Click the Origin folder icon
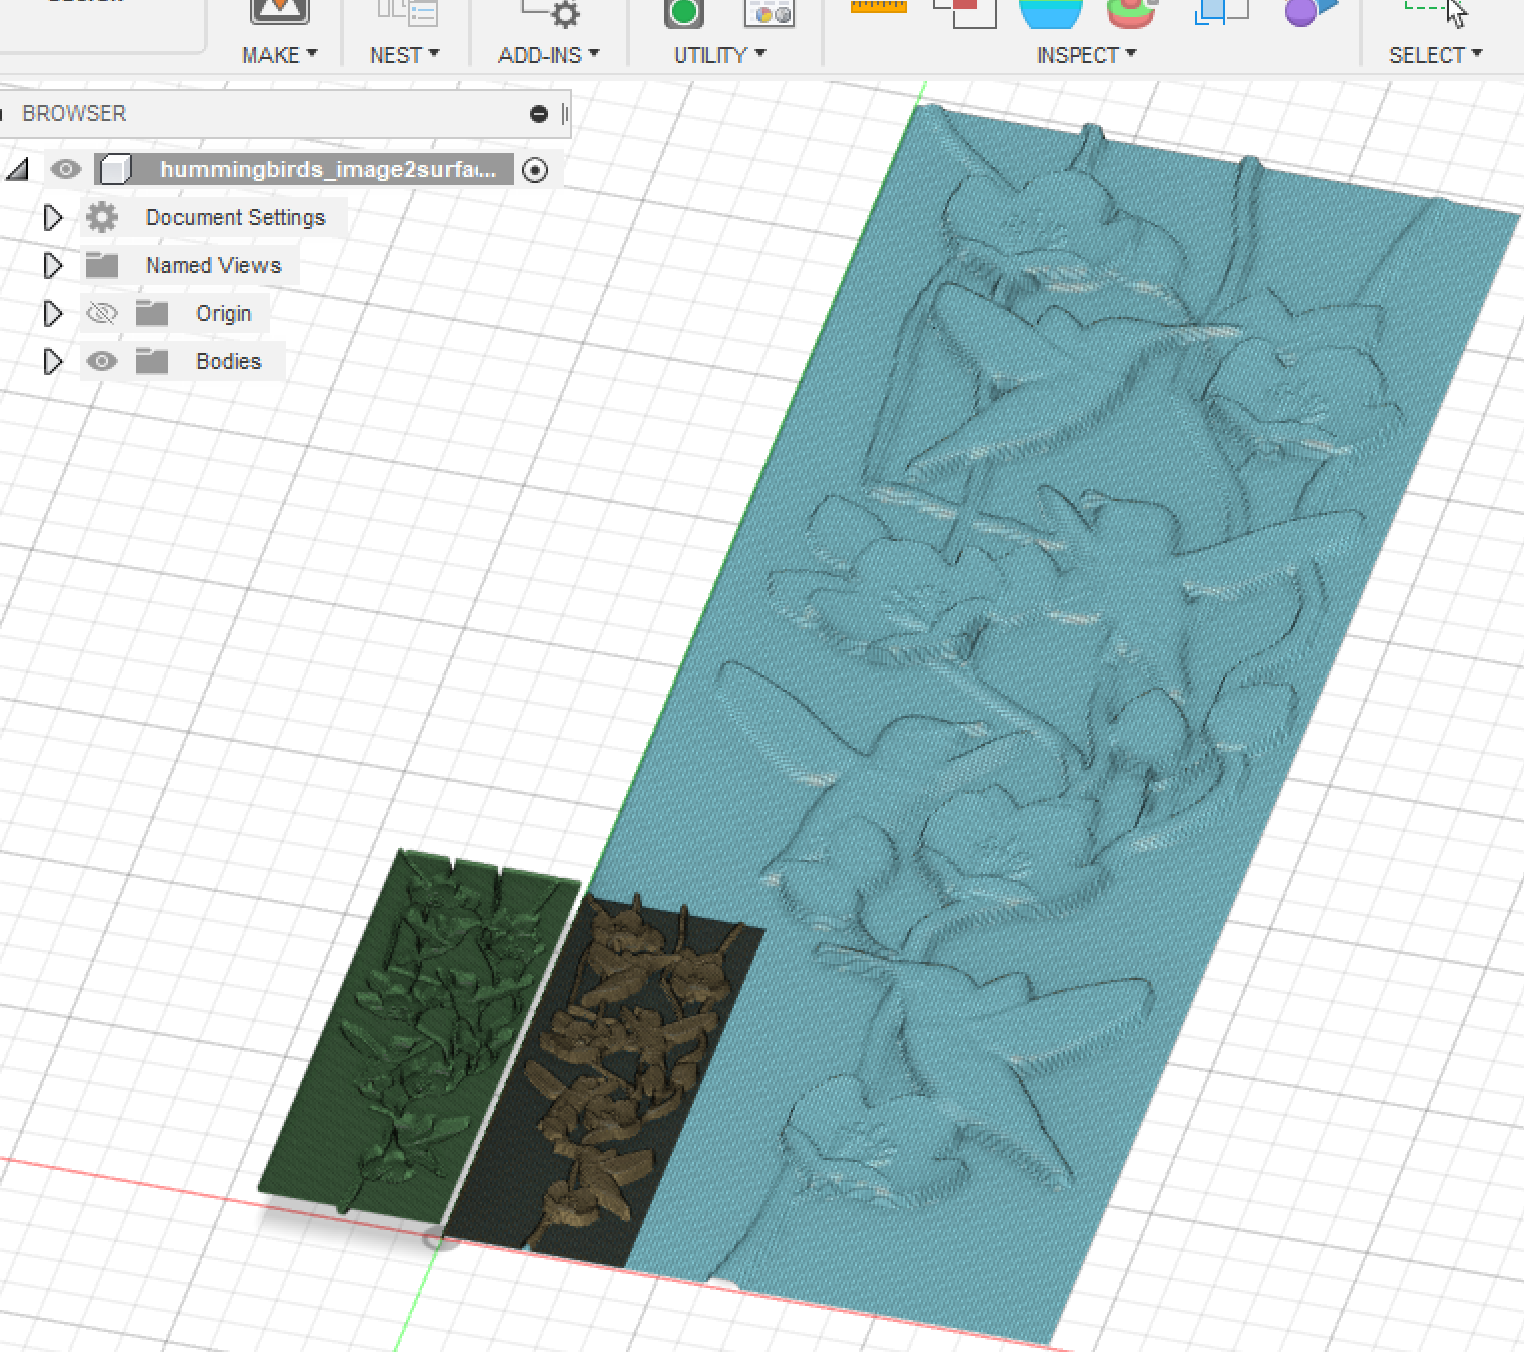1524x1352 pixels. coord(152,313)
